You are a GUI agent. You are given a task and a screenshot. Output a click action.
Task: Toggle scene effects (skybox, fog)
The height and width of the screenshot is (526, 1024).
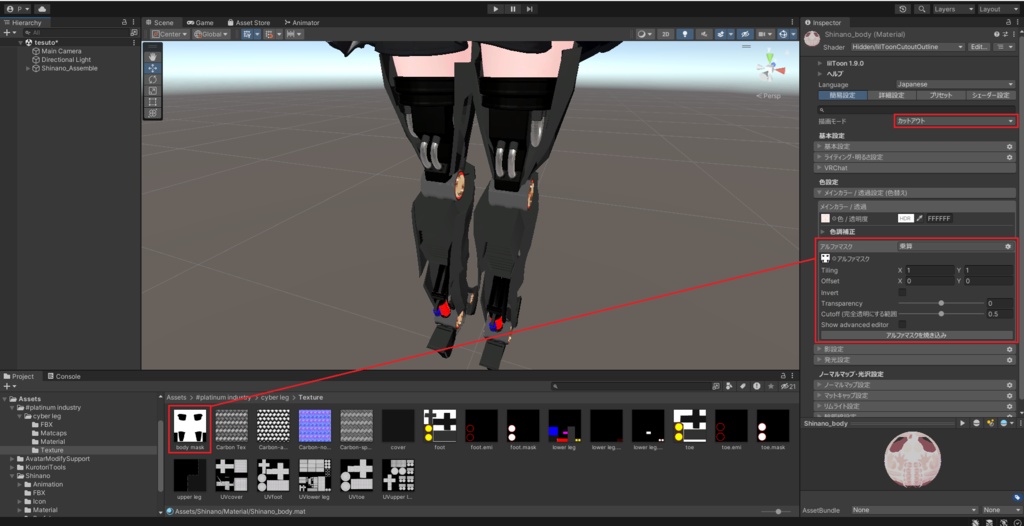(x=723, y=34)
